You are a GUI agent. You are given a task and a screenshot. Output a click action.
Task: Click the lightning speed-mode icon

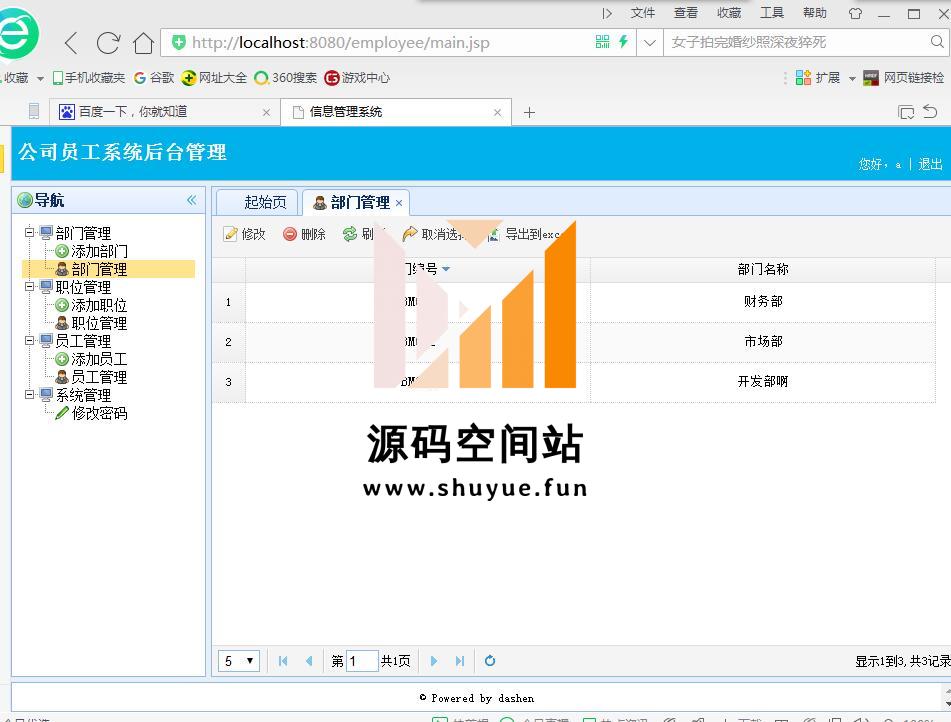[x=623, y=42]
